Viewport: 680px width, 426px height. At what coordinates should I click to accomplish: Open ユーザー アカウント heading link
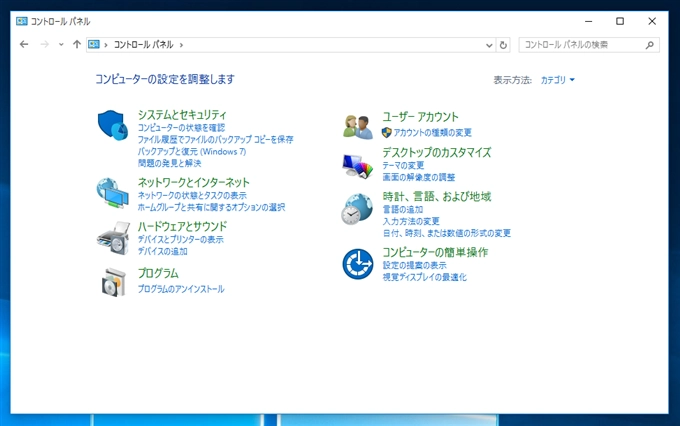[420, 117]
